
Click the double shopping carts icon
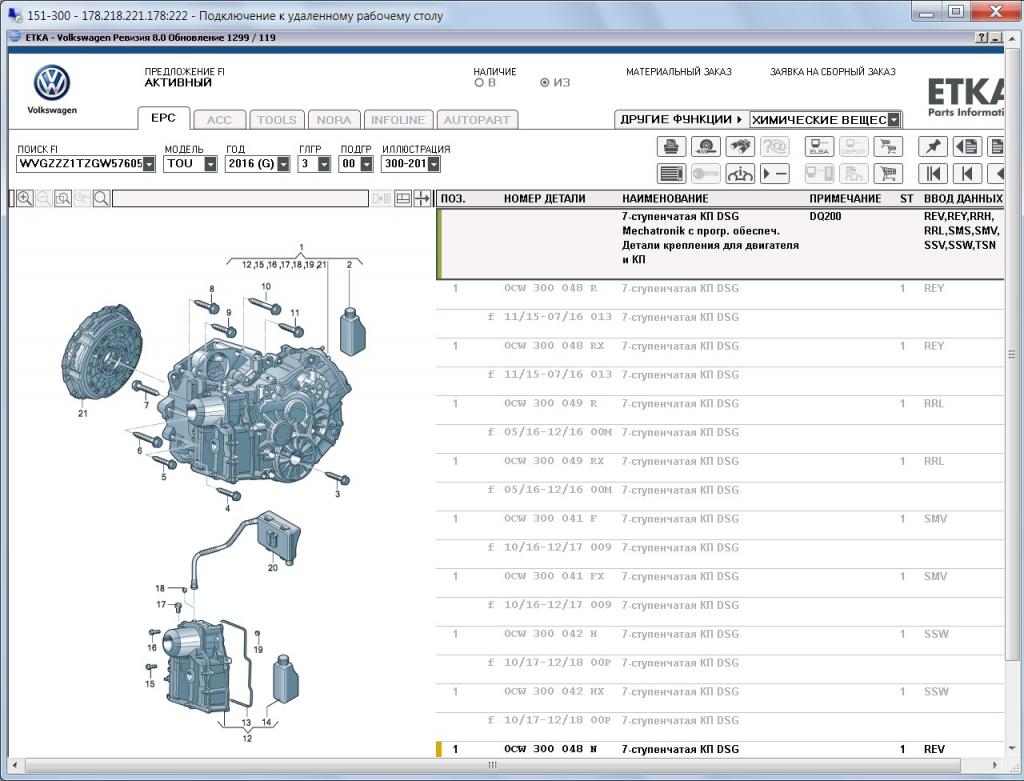(x=888, y=146)
